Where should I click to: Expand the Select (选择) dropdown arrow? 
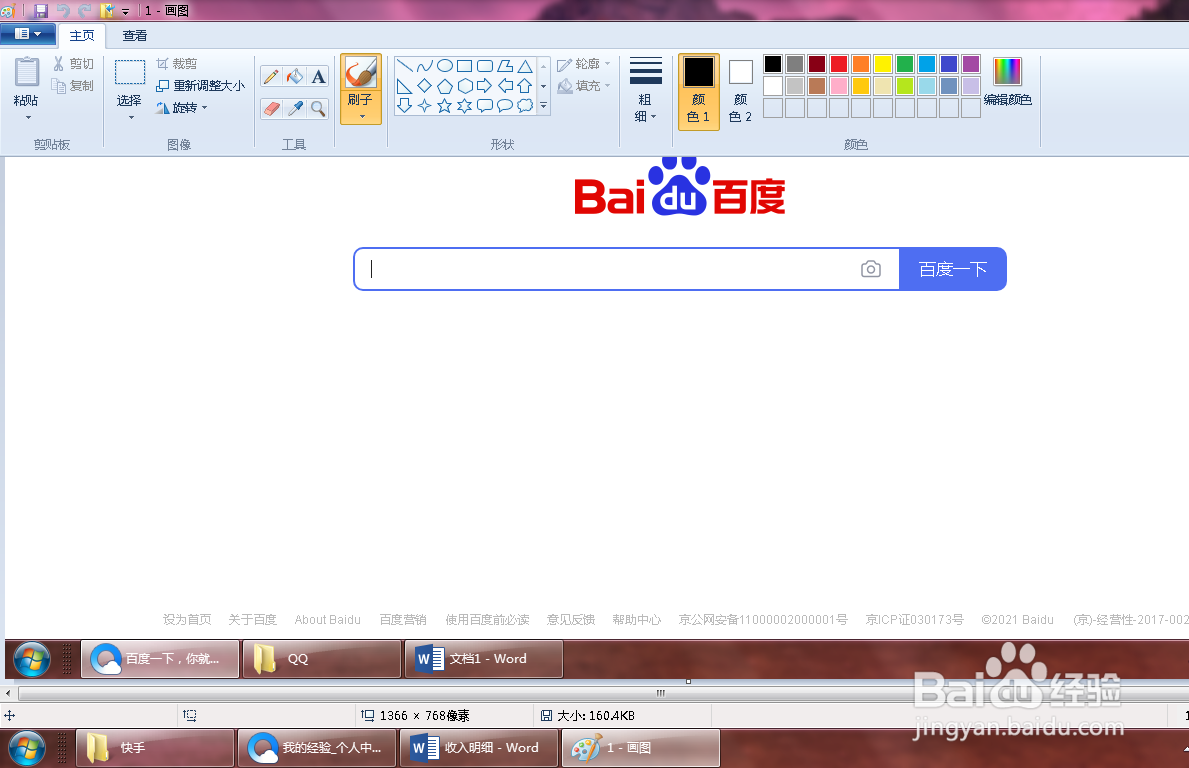click(130, 118)
